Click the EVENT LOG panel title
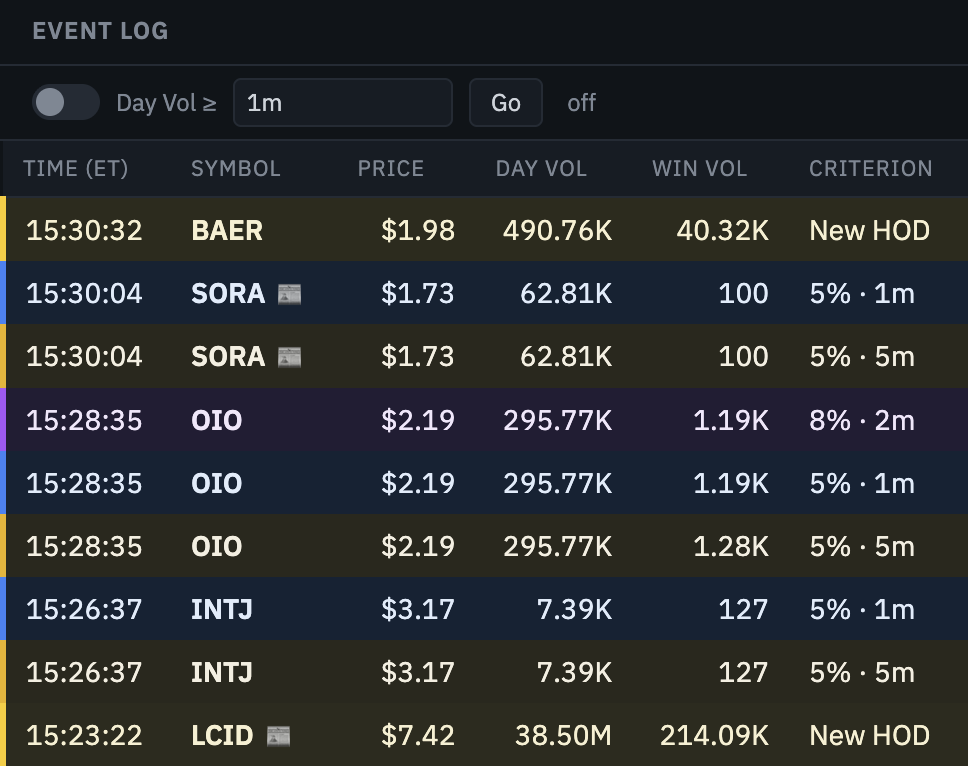Image resolution: width=968 pixels, height=766 pixels. click(100, 31)
